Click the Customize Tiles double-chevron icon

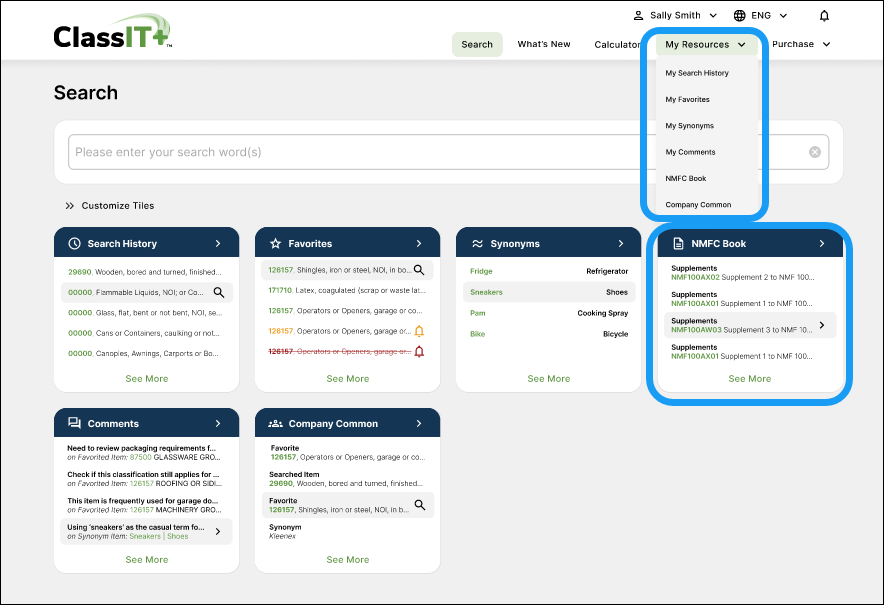pyautogui.click(x=69, y=206)
